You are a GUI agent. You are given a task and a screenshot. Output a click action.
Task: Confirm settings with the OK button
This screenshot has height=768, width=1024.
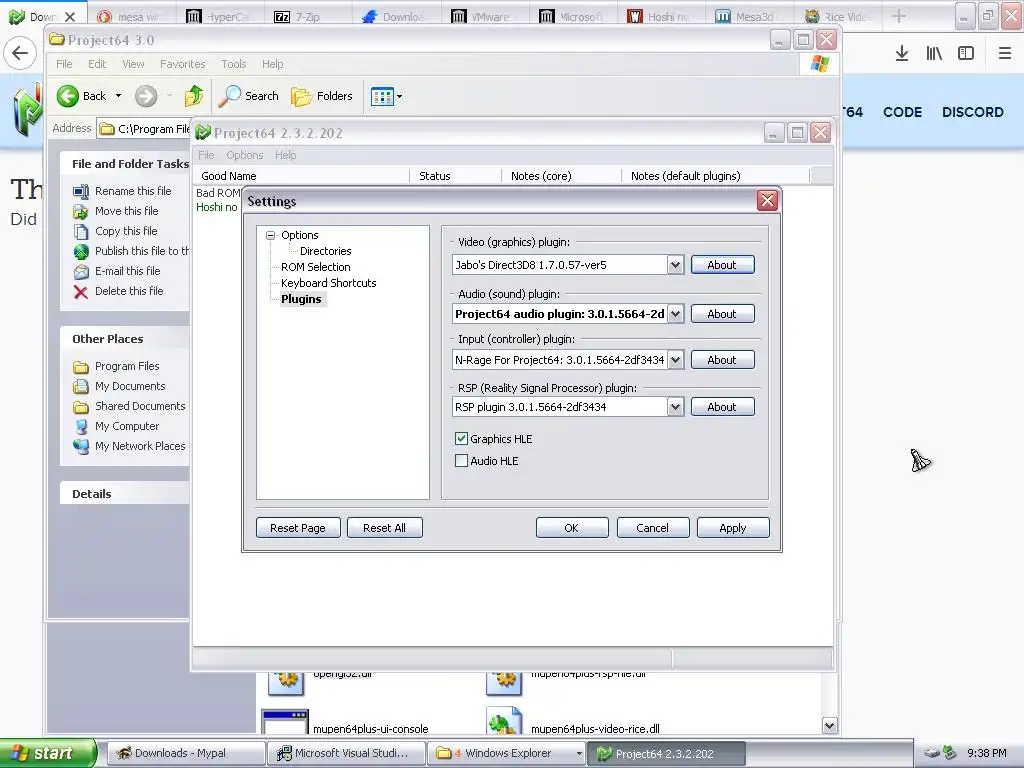click(x=572, y=528)
